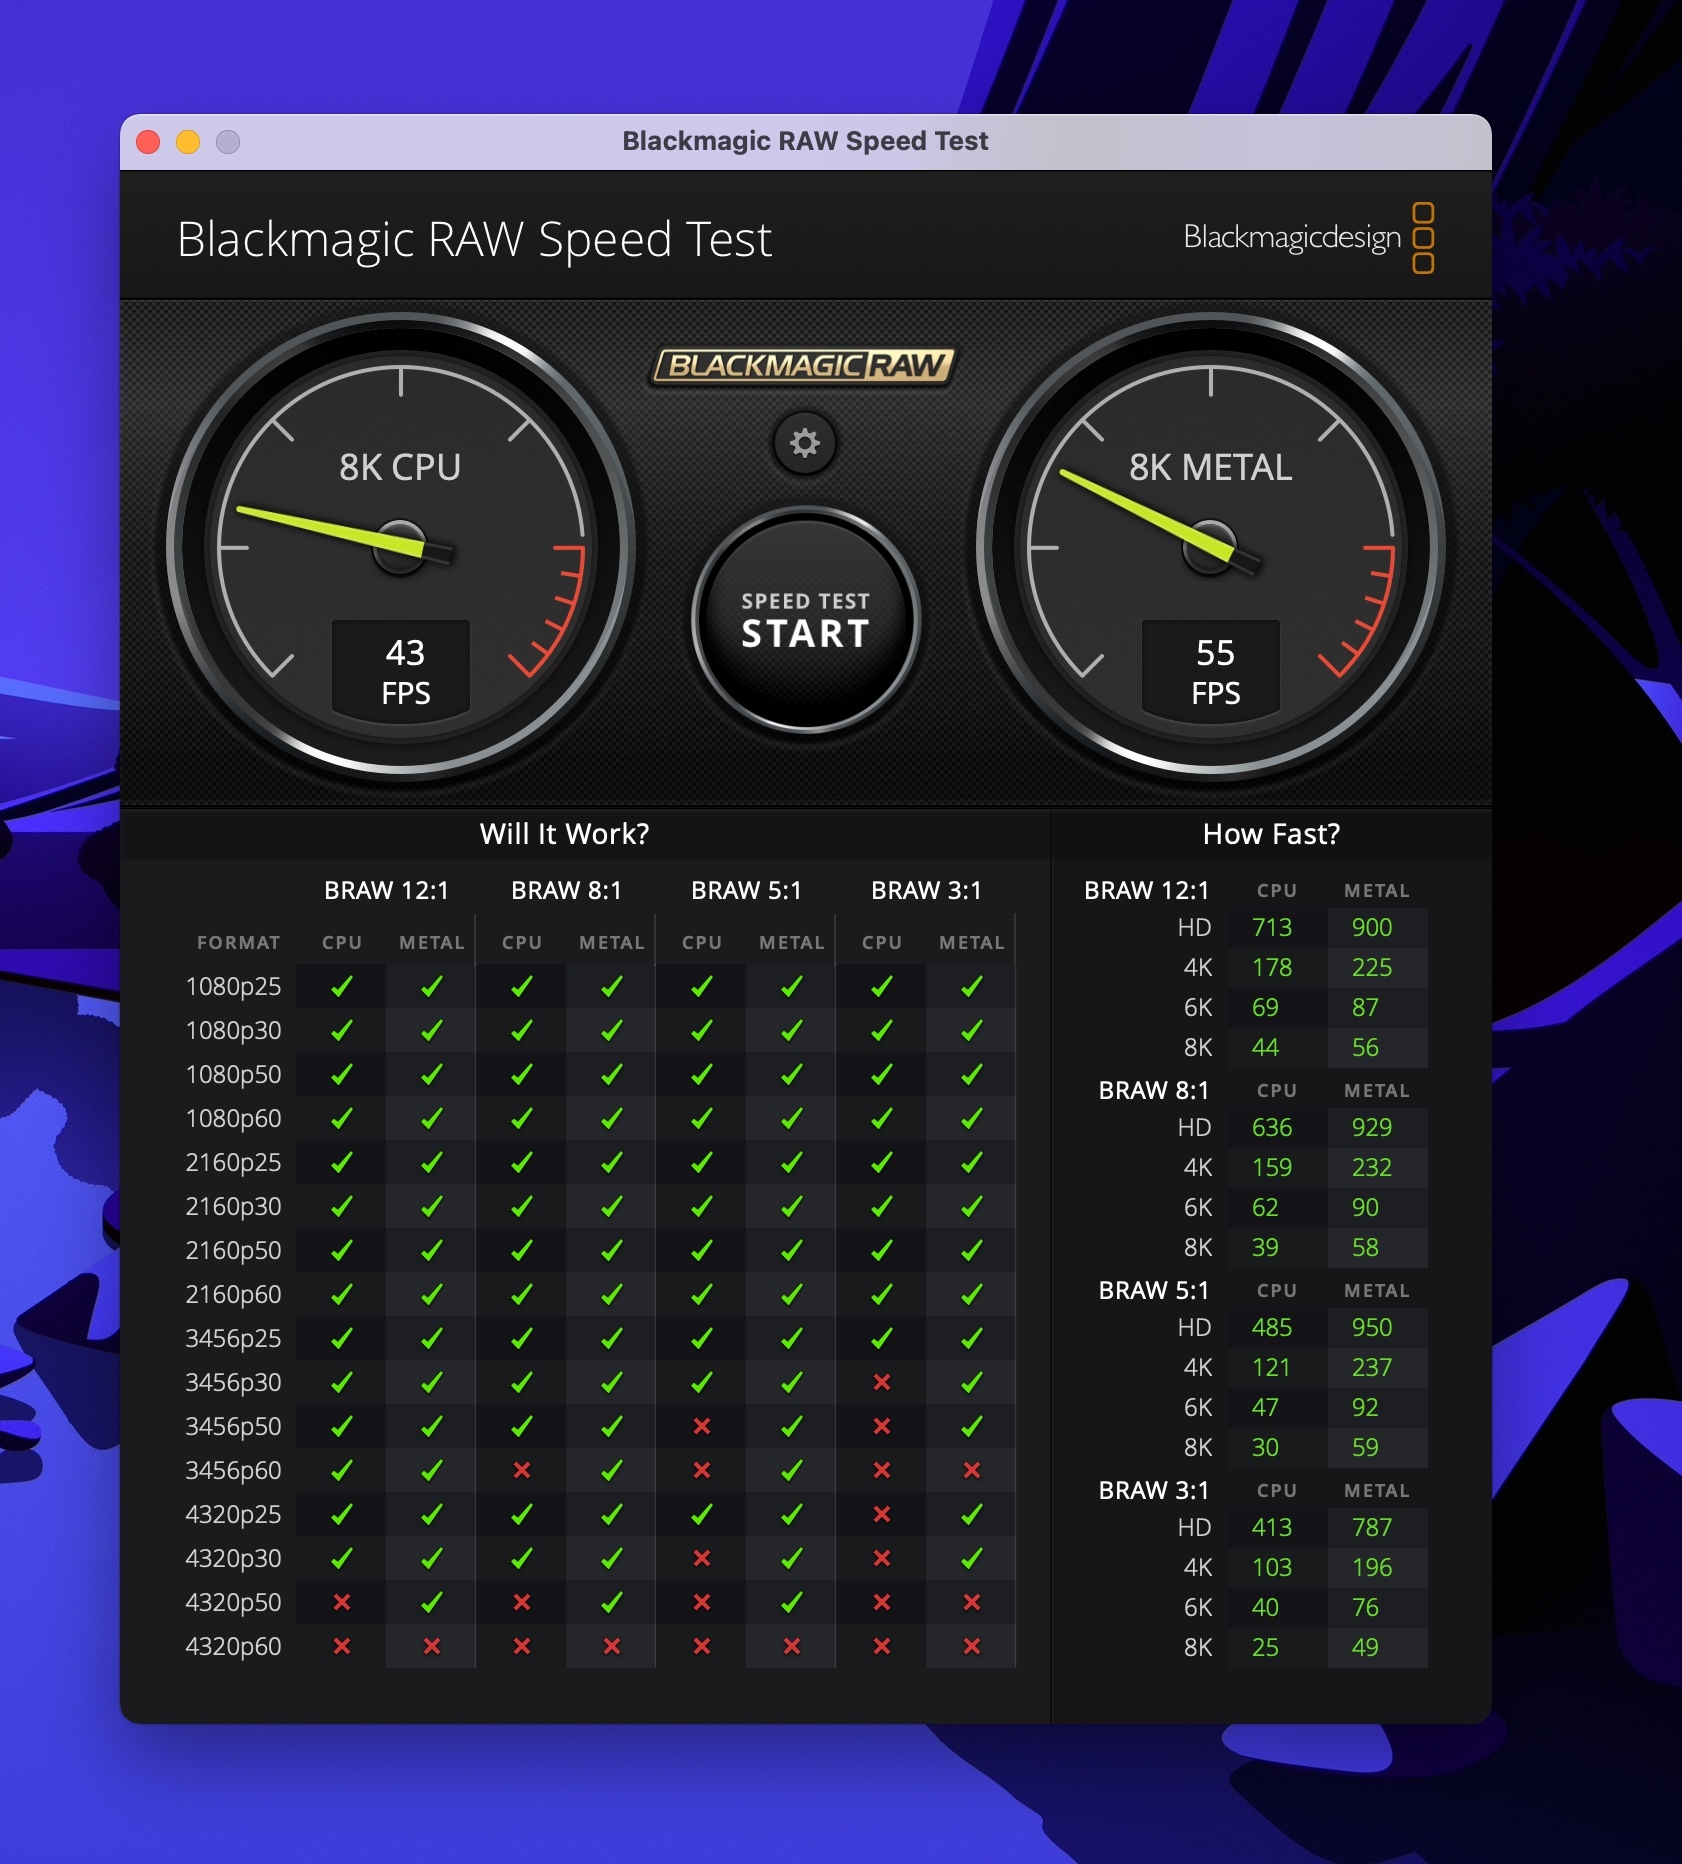Select BRAW 3:1 8K METAL value 49
1682x1864 pixels.
click(x=1365, y=1648)
